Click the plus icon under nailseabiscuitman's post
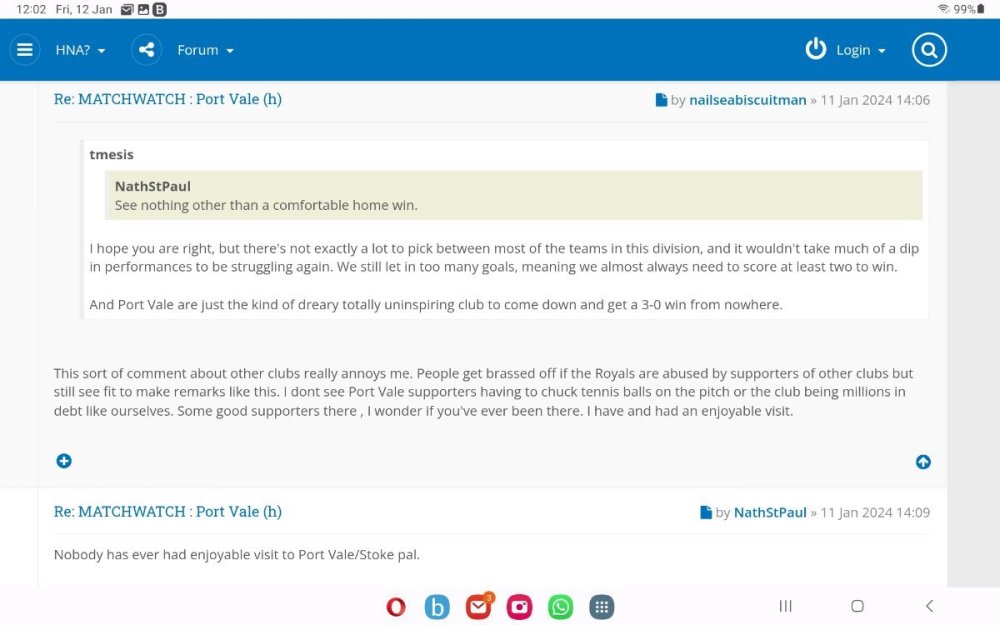 click(64, 461)
